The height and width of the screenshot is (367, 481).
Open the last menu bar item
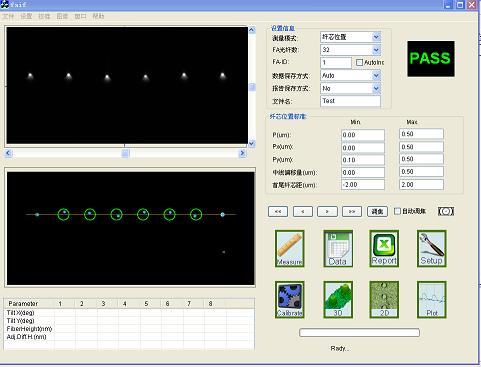pos(98,16)
